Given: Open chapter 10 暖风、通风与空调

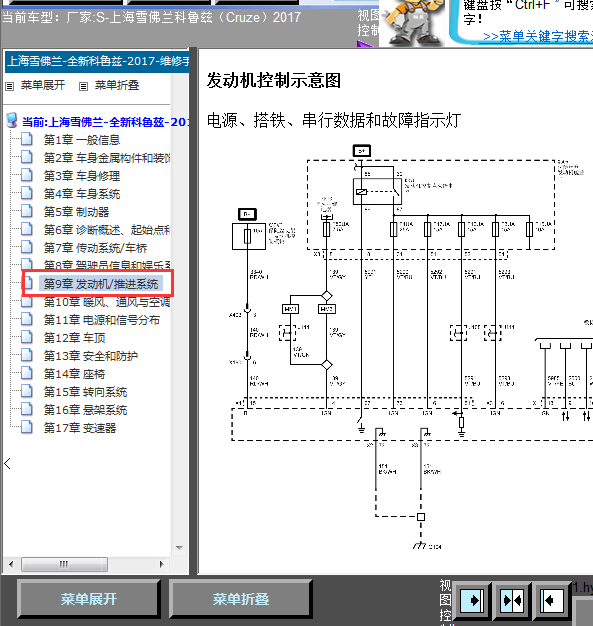Looking at the screenshot, I should pyautogui.click(x=107, y=302).
